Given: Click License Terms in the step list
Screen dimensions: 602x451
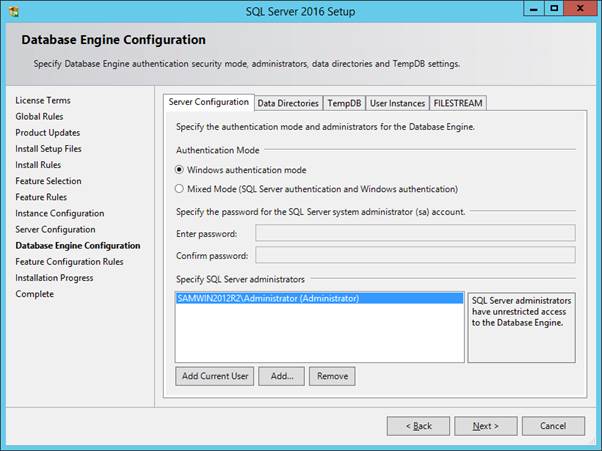Looking at the screenshot, I should (43, 100).
